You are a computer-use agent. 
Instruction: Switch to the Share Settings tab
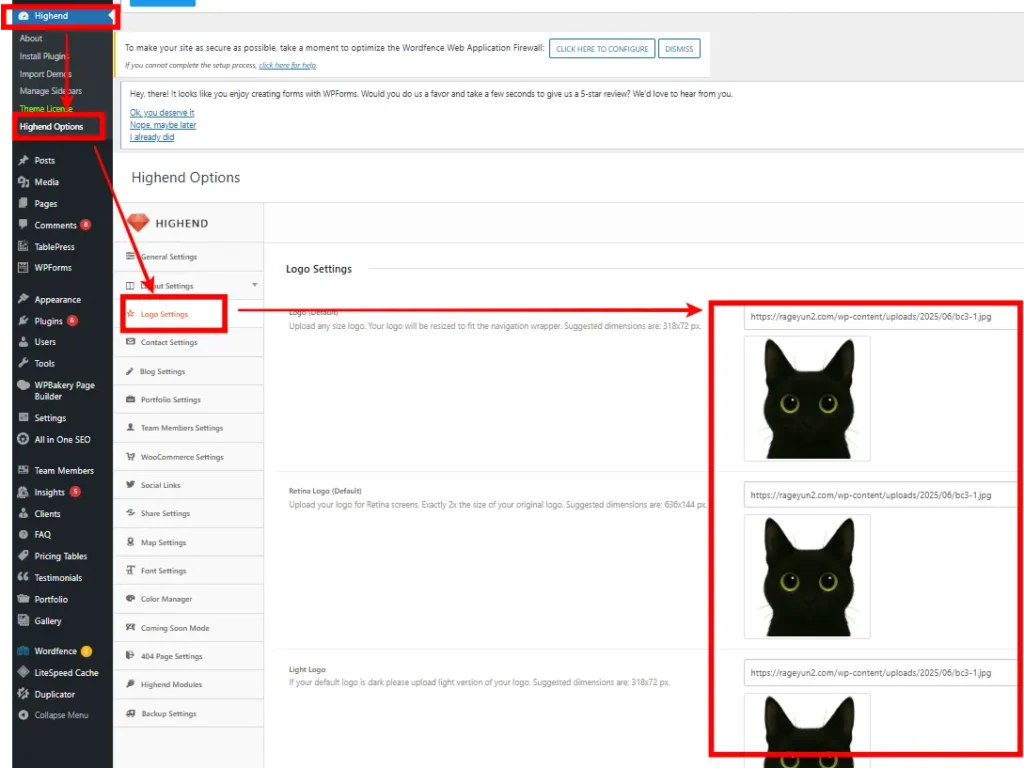(x=189, y=513)
